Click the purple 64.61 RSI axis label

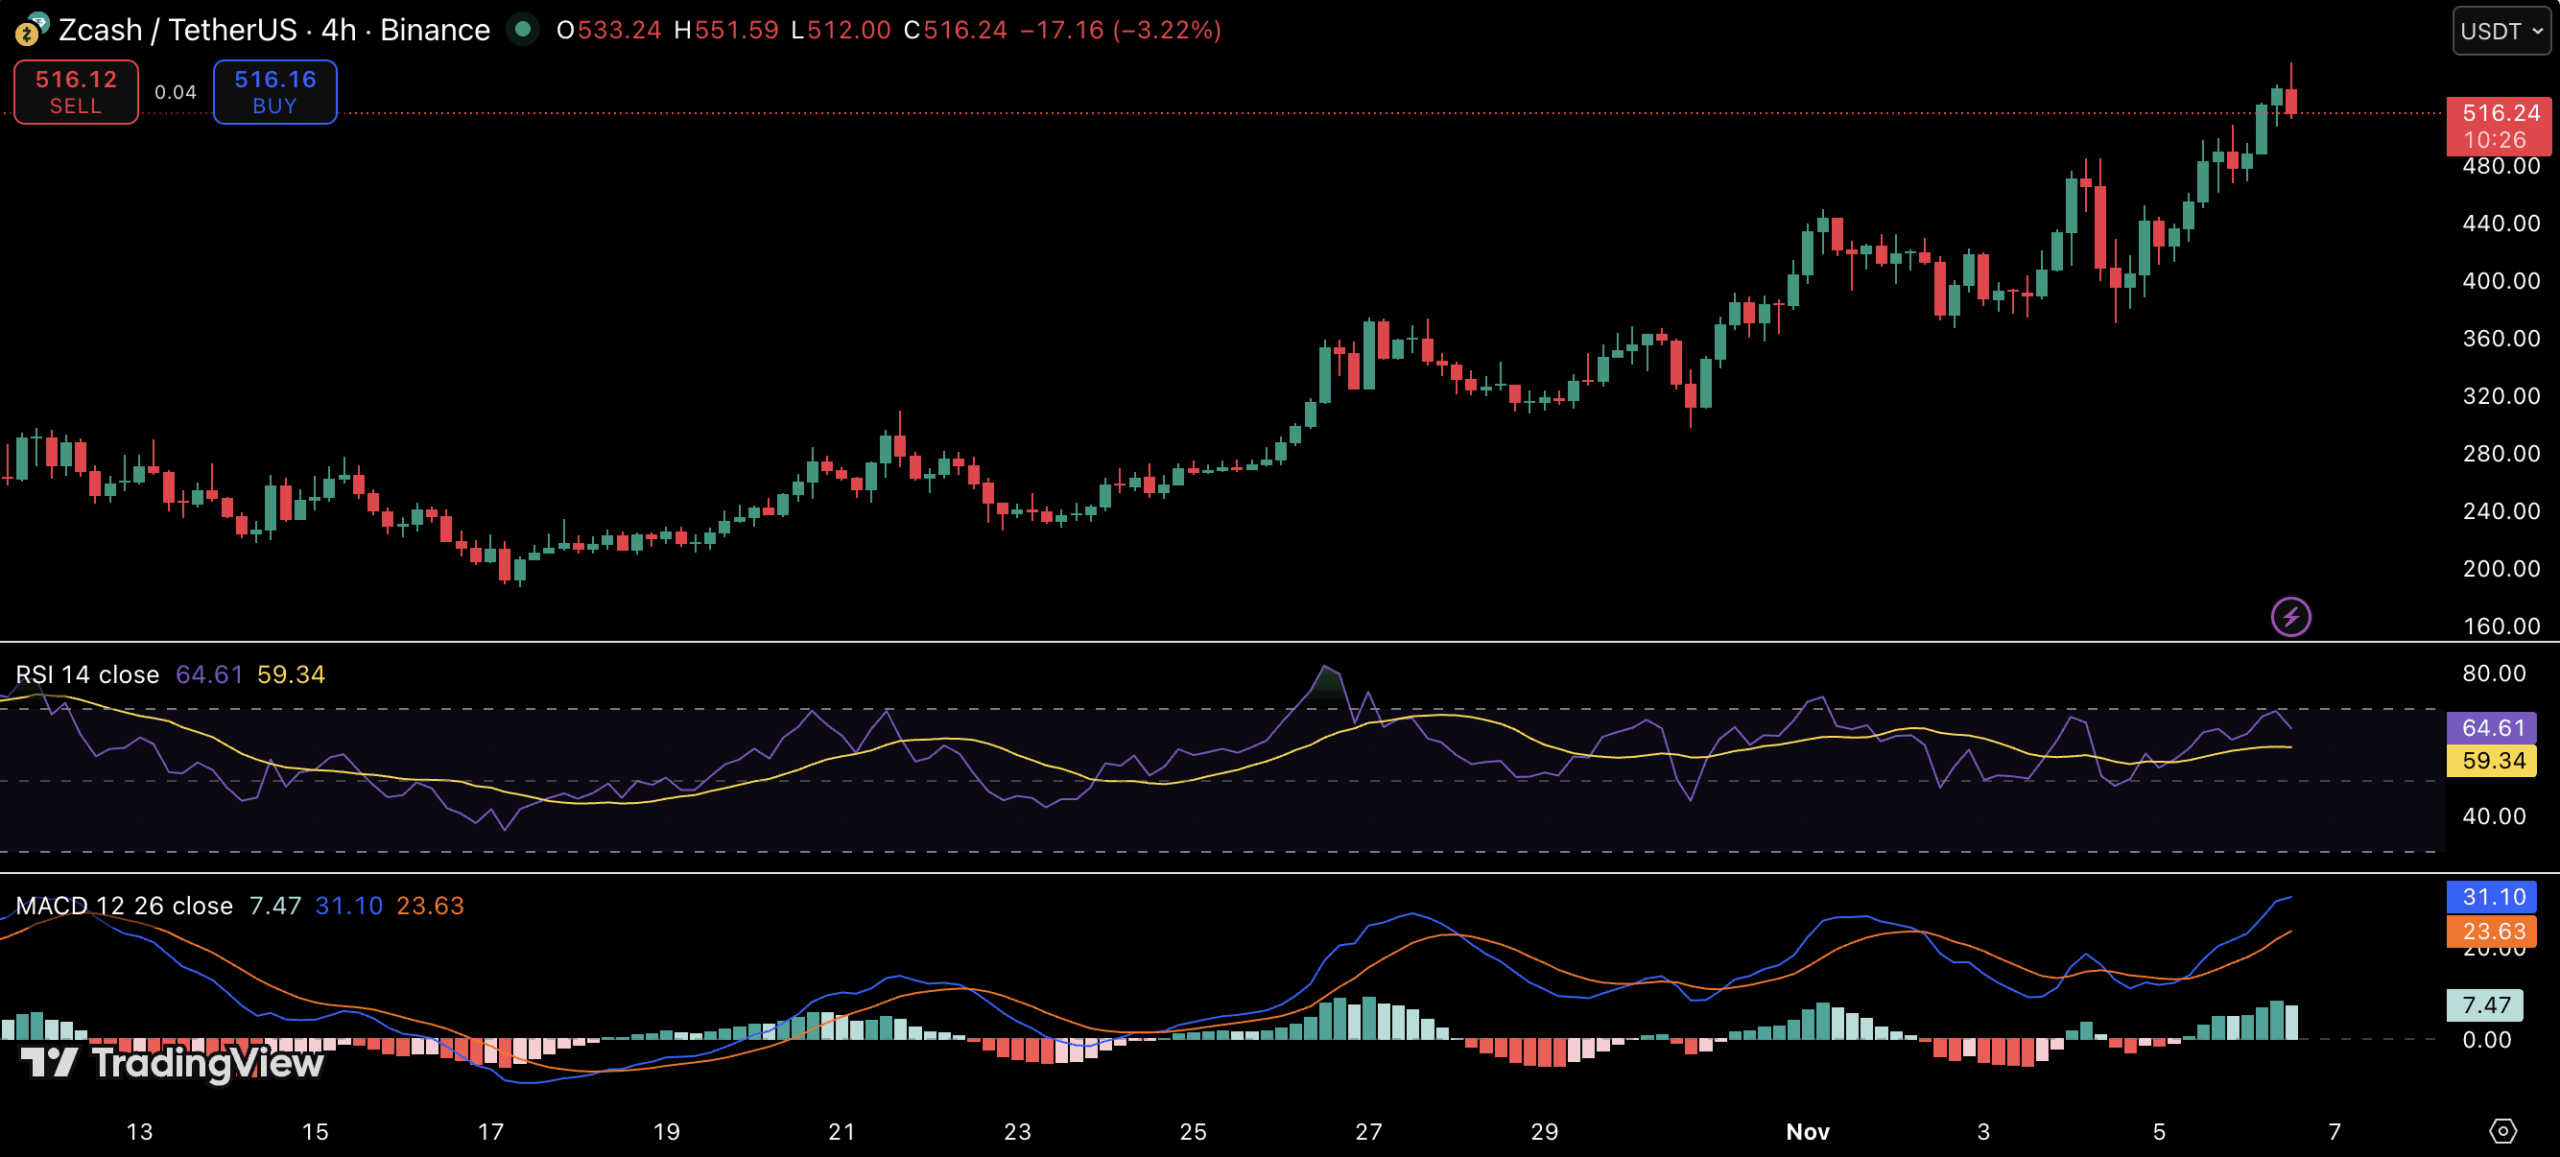click(2493, 728)
